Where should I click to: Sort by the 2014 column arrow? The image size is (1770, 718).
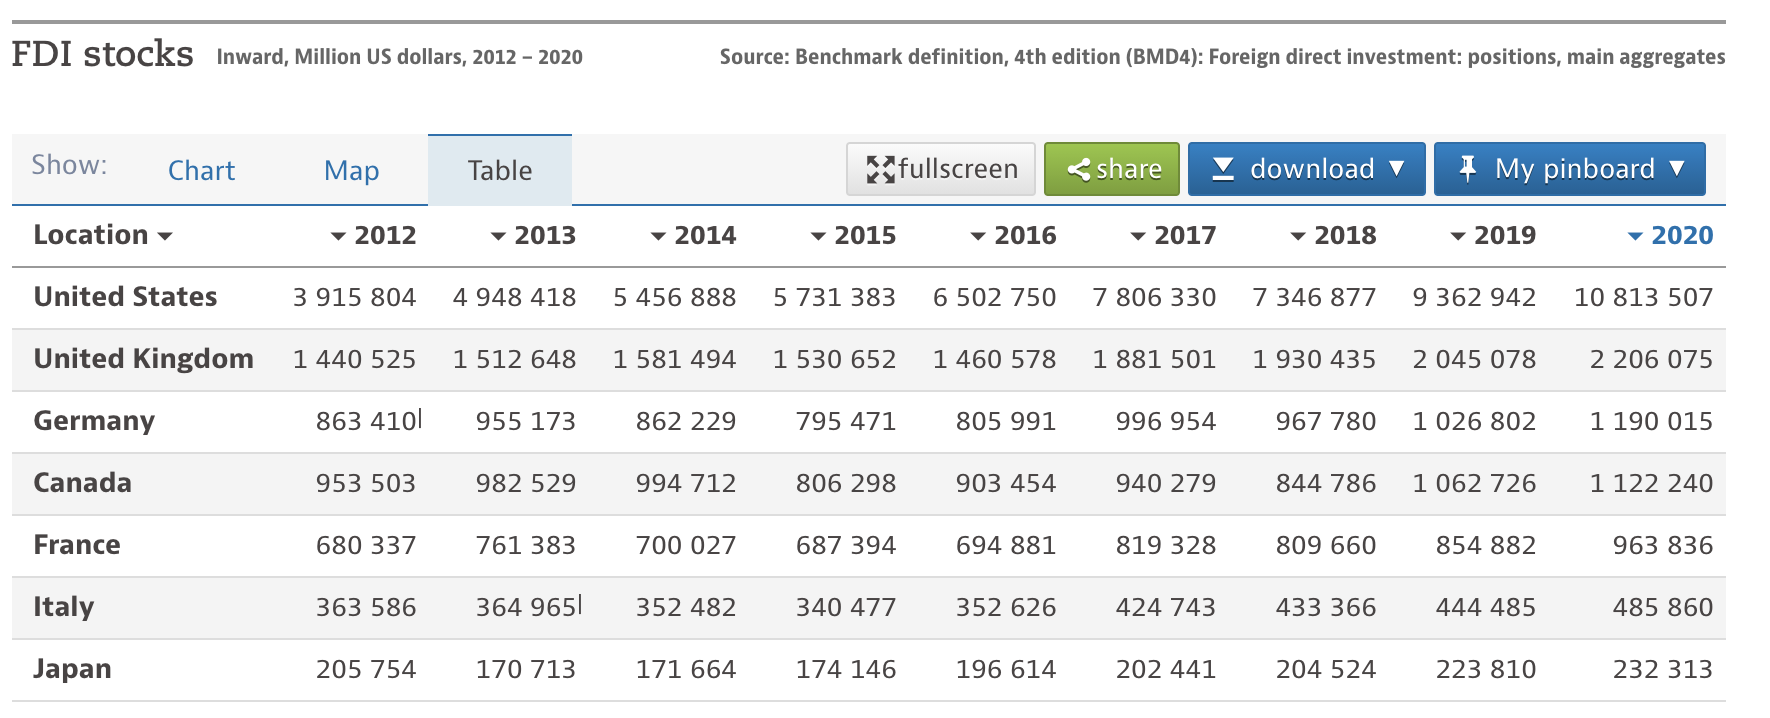658,237
